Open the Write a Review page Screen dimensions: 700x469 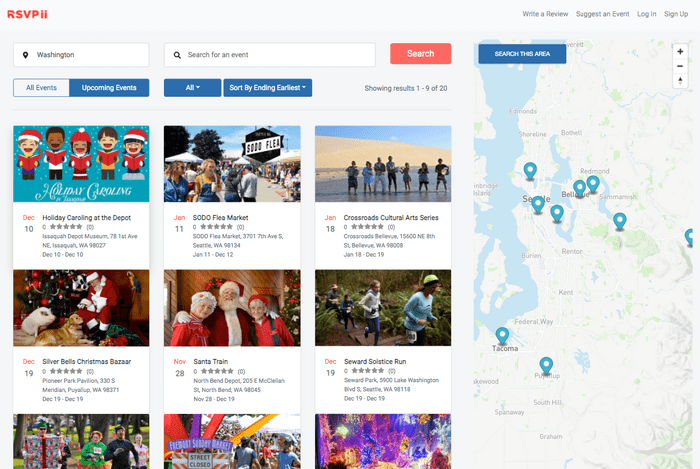coord(546,14)
